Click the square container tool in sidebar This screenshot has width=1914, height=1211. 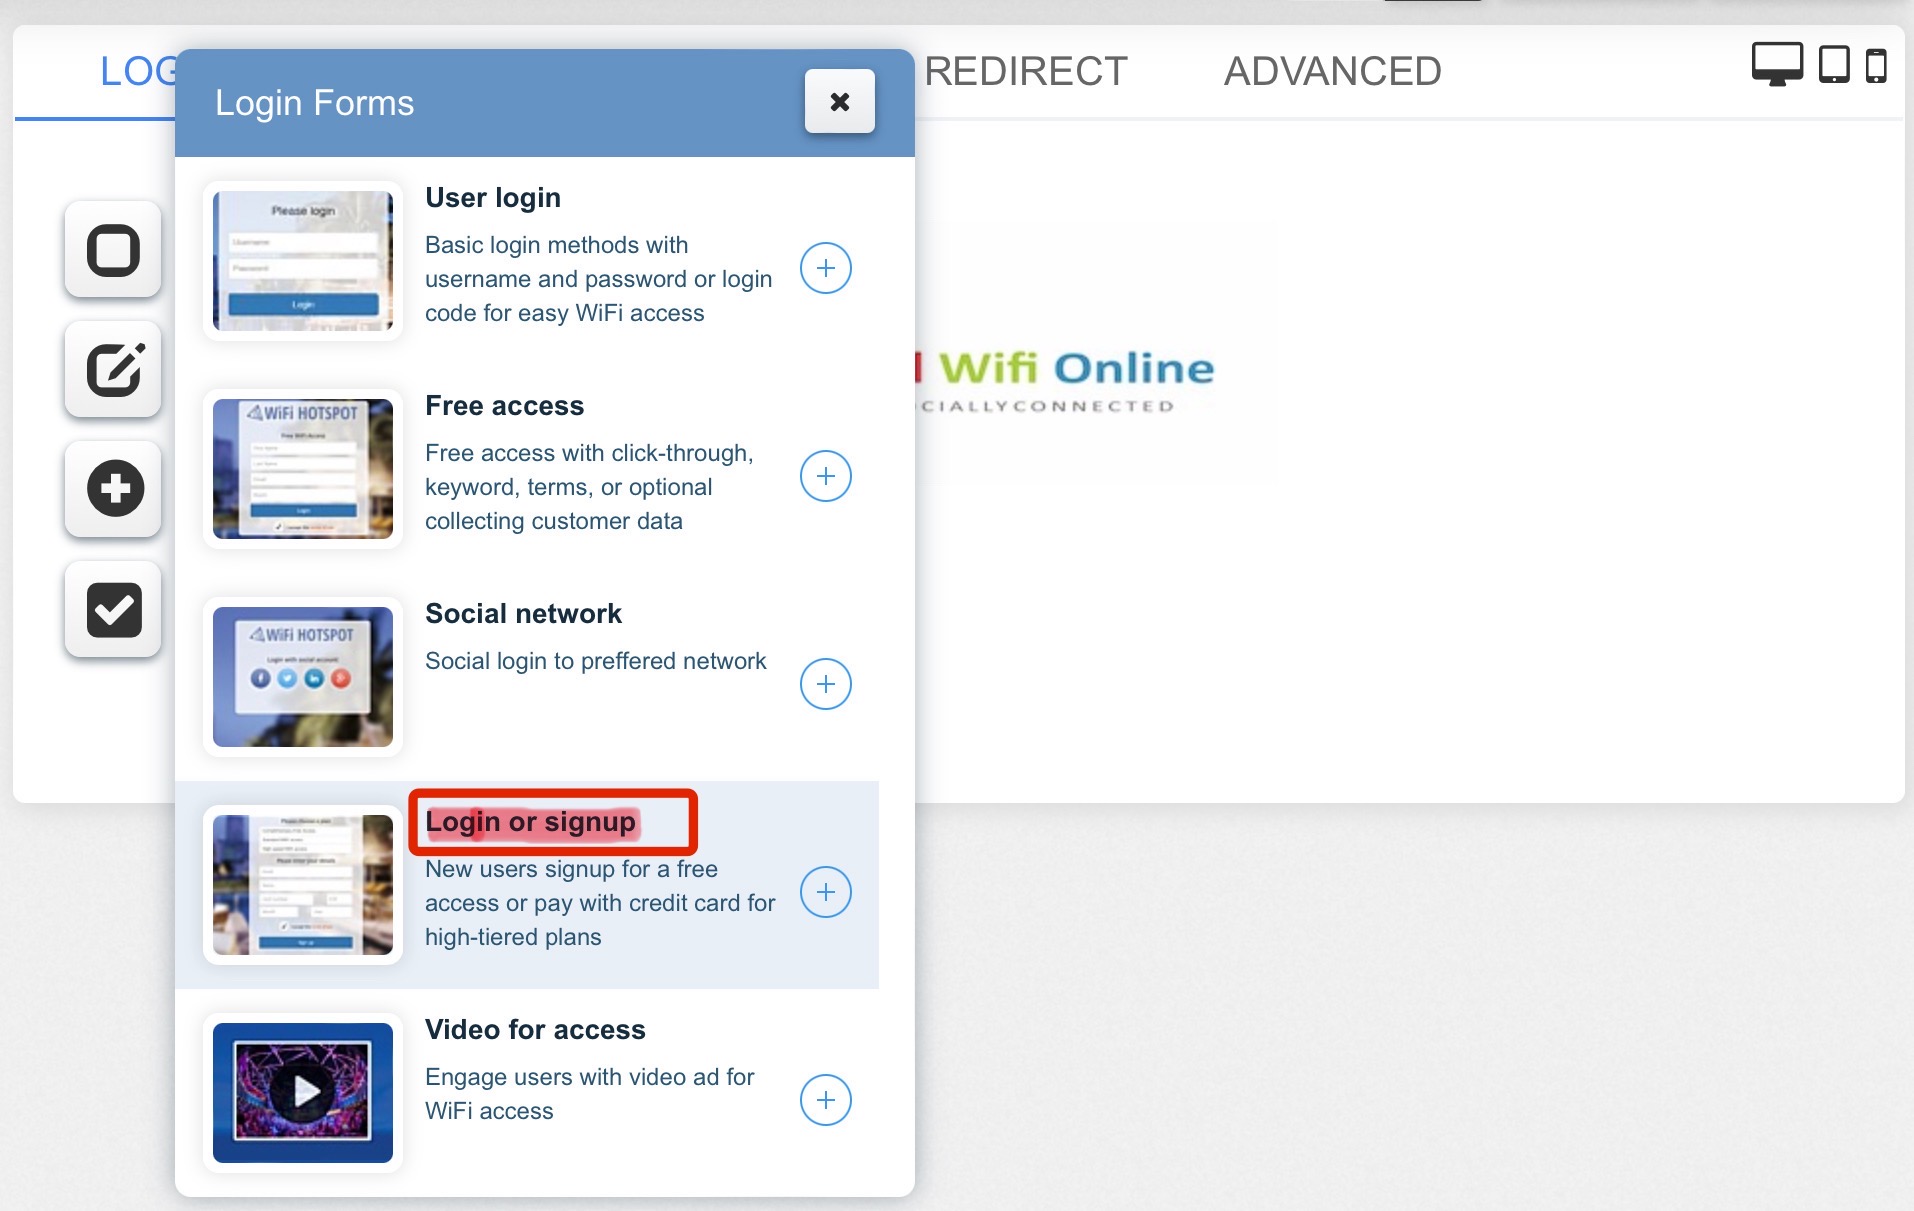click(113, 250)
